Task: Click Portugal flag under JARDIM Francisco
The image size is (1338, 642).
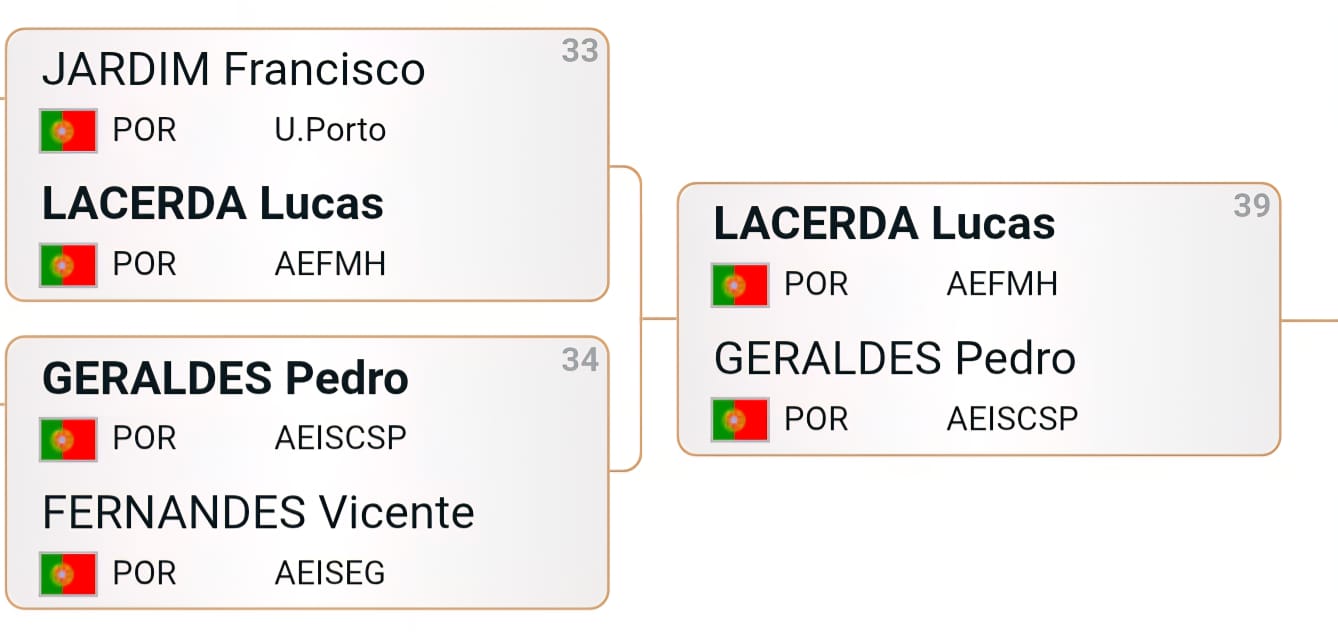Action: (x=68, y=130)
